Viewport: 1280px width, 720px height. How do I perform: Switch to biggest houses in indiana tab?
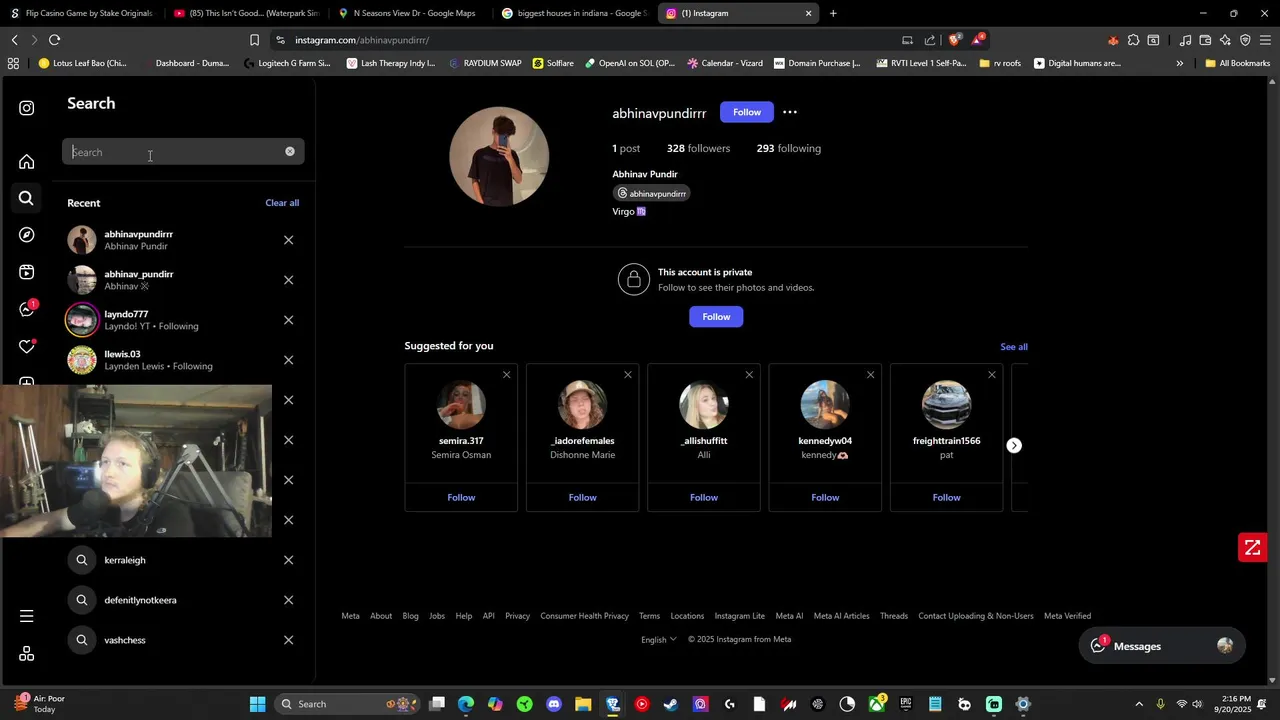(x=574, y=13)
